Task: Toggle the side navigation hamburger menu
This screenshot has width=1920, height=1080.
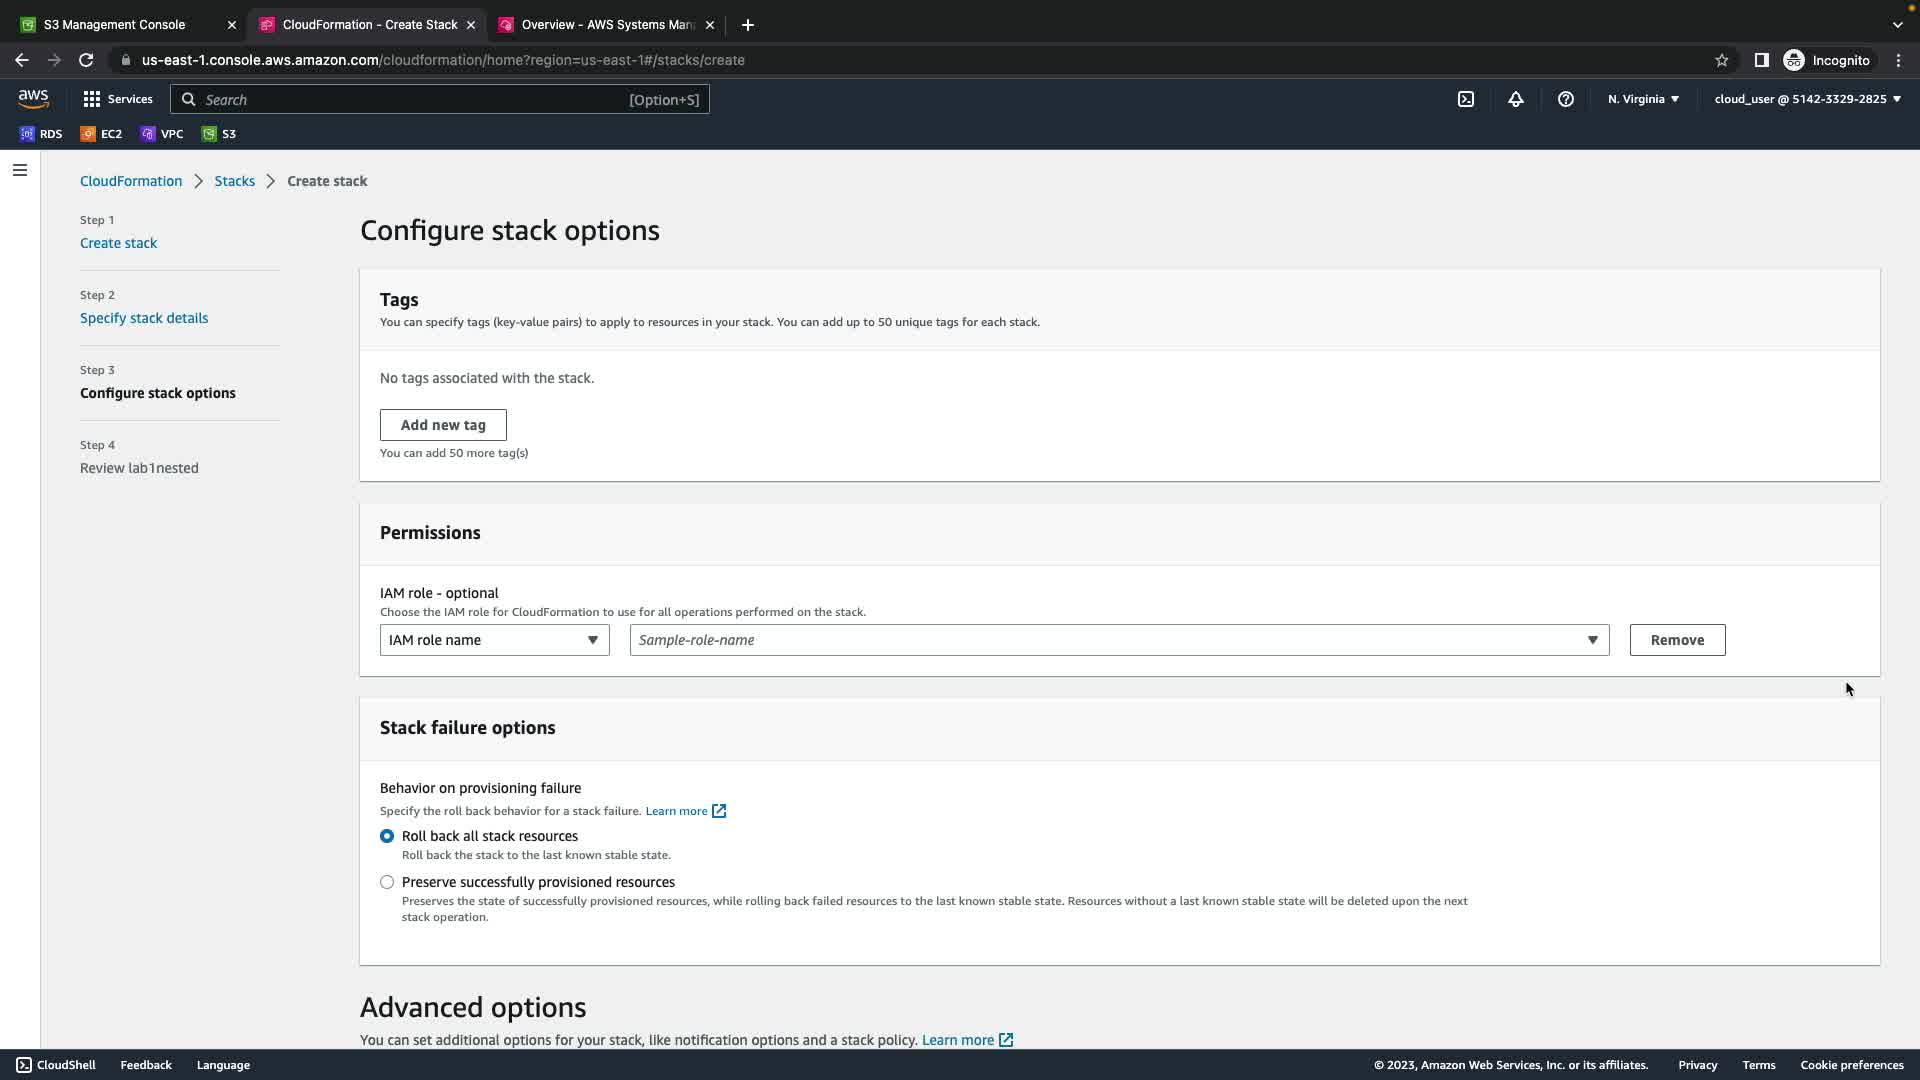Action: 20,170
